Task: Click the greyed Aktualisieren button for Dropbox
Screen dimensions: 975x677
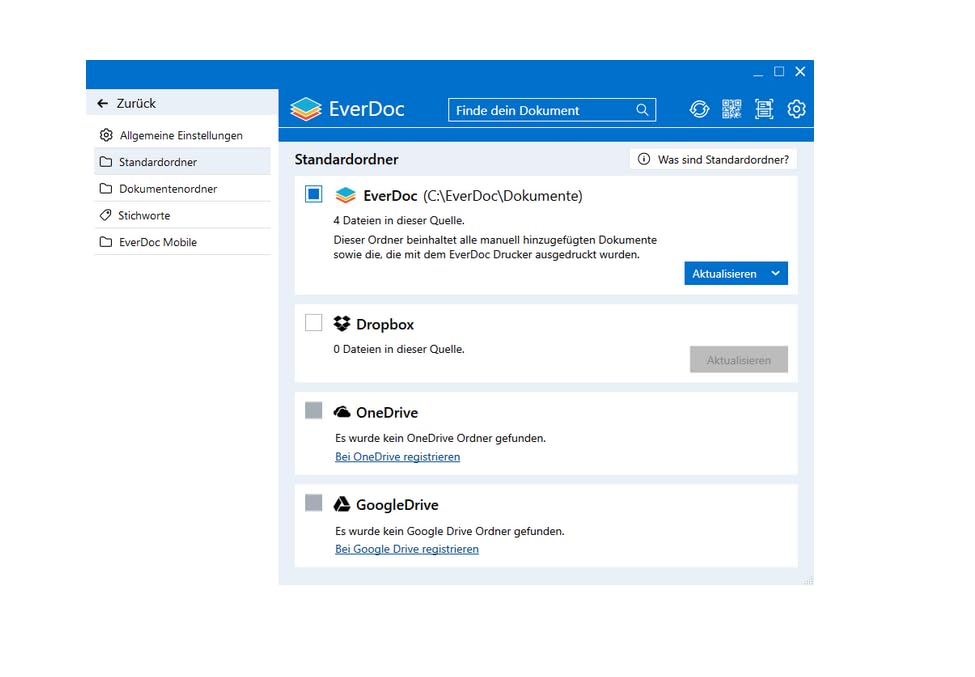Action: pos(739,359)
